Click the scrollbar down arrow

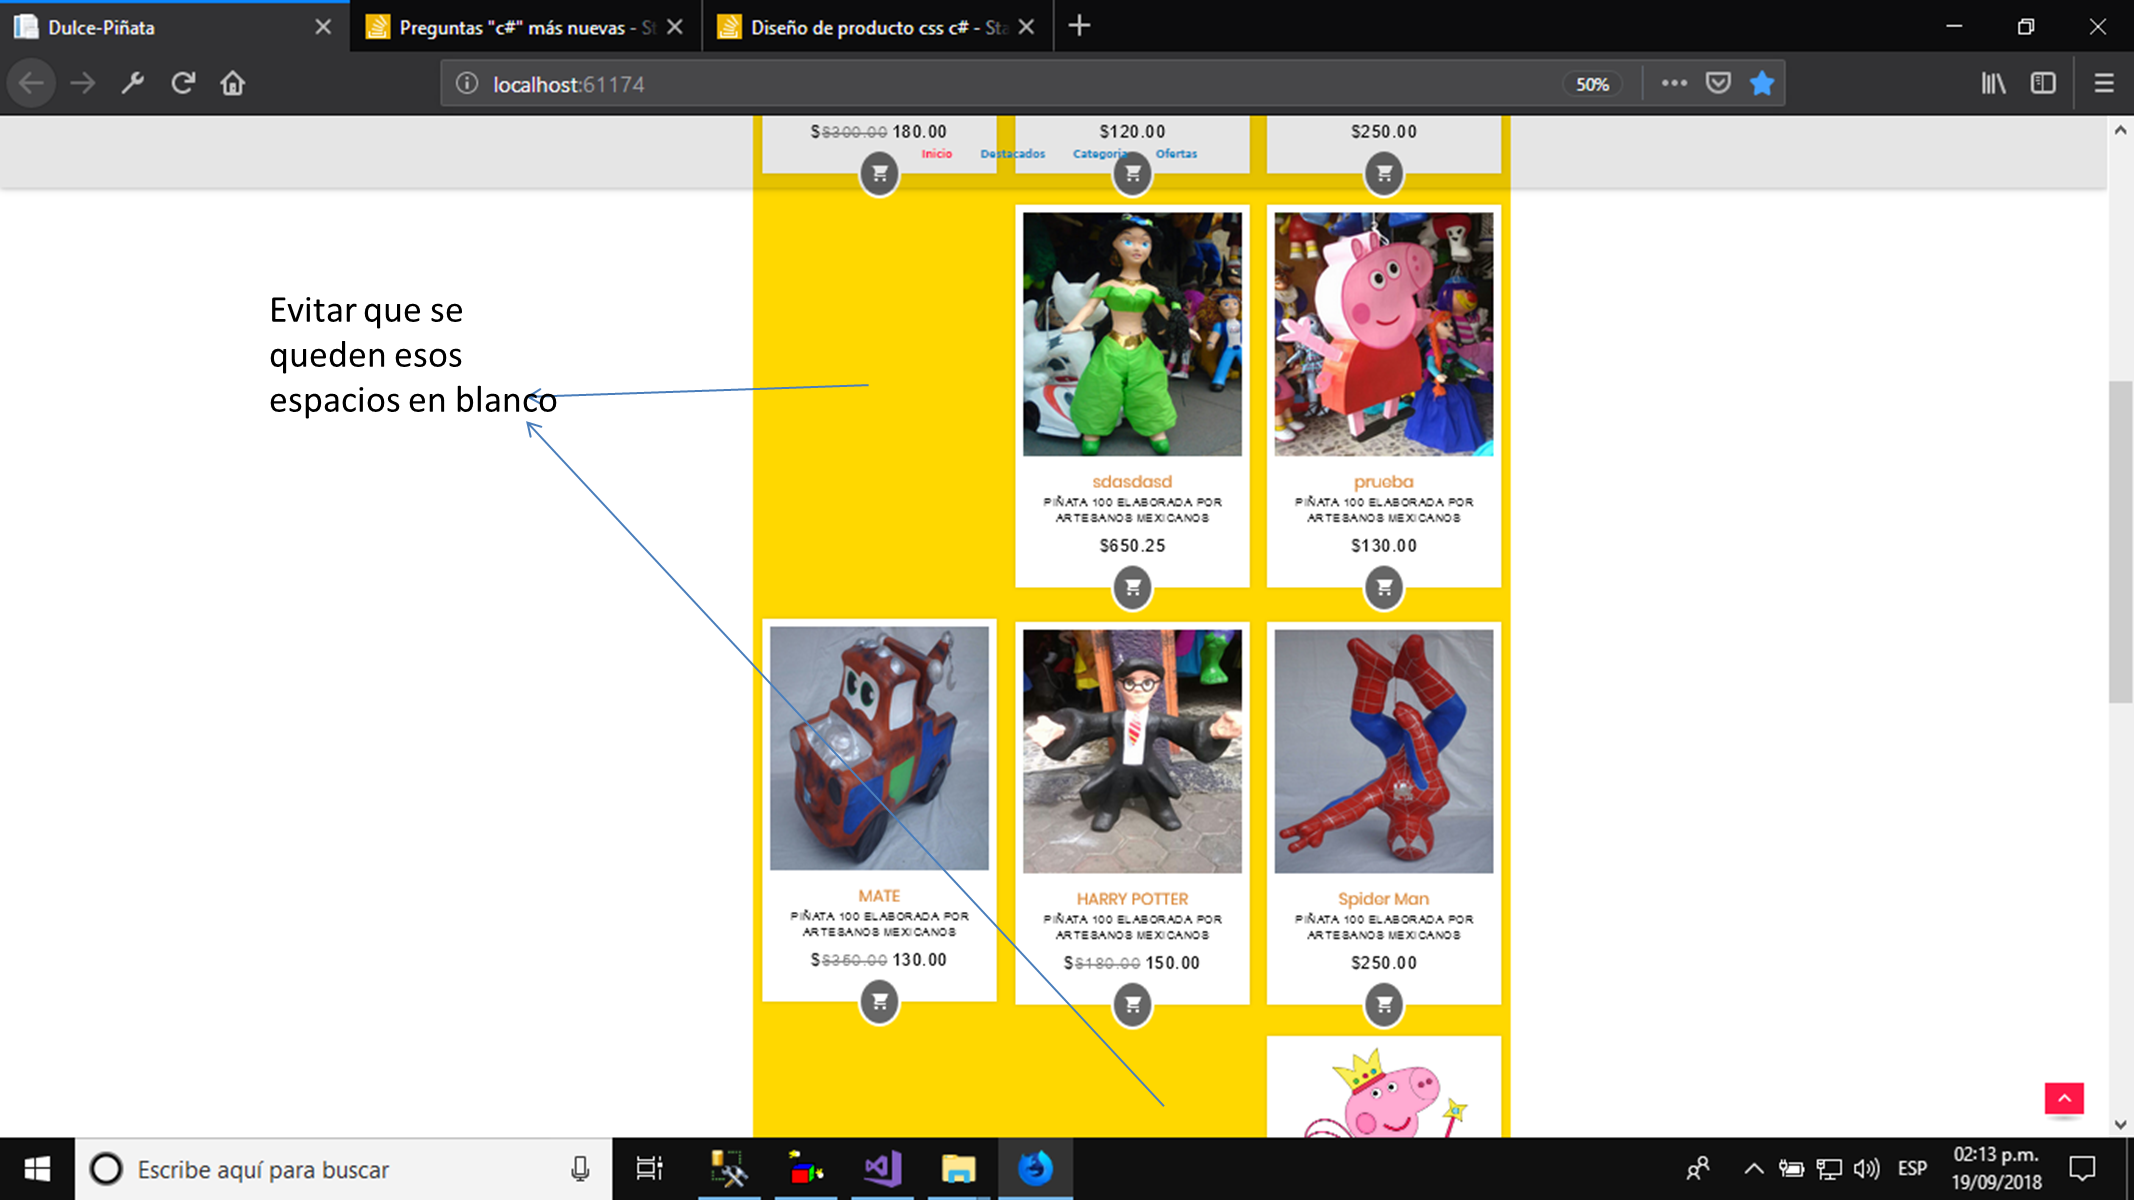[x=2120, y=1125]
